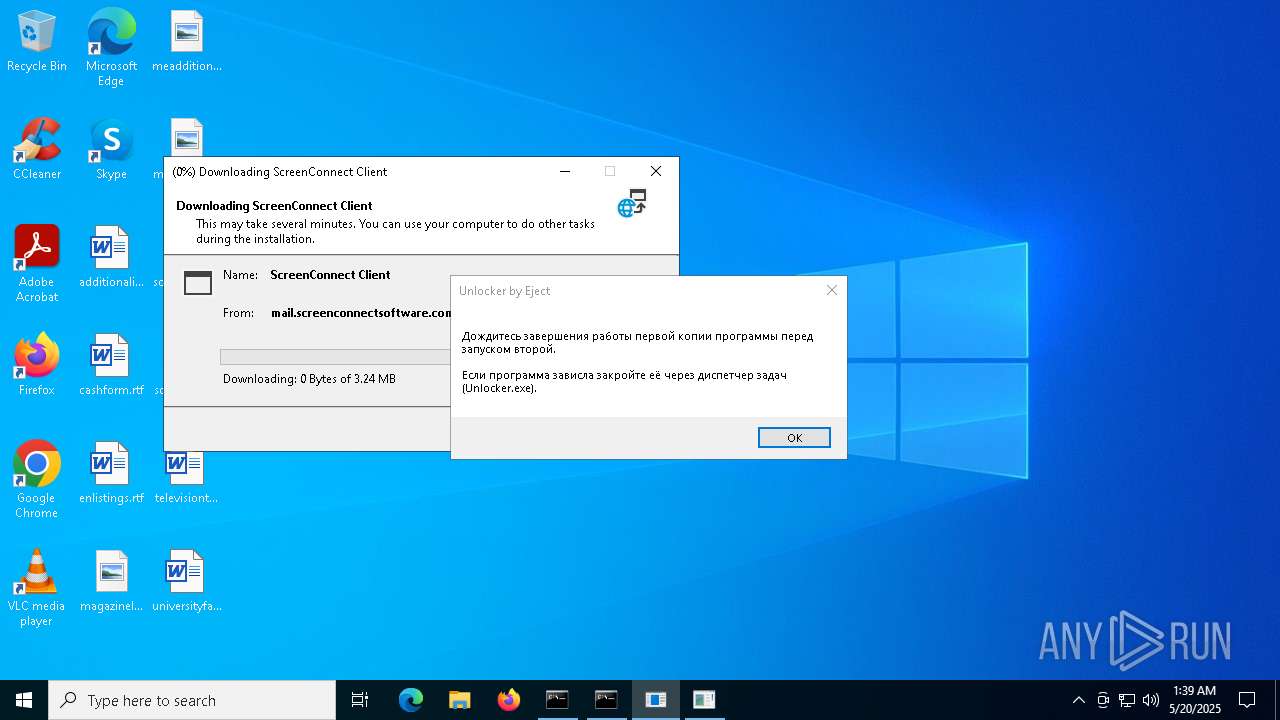Image resolution: width=1280 pixels, height=720 pixels.
Task: Click the Meet Now tray icon
Action: (x=1103, y=700)
